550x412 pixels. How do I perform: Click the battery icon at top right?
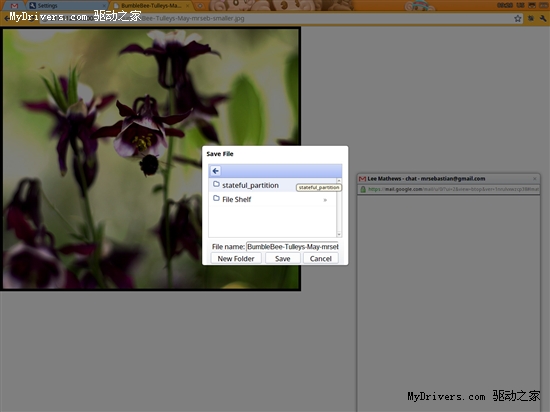(544, 5)
